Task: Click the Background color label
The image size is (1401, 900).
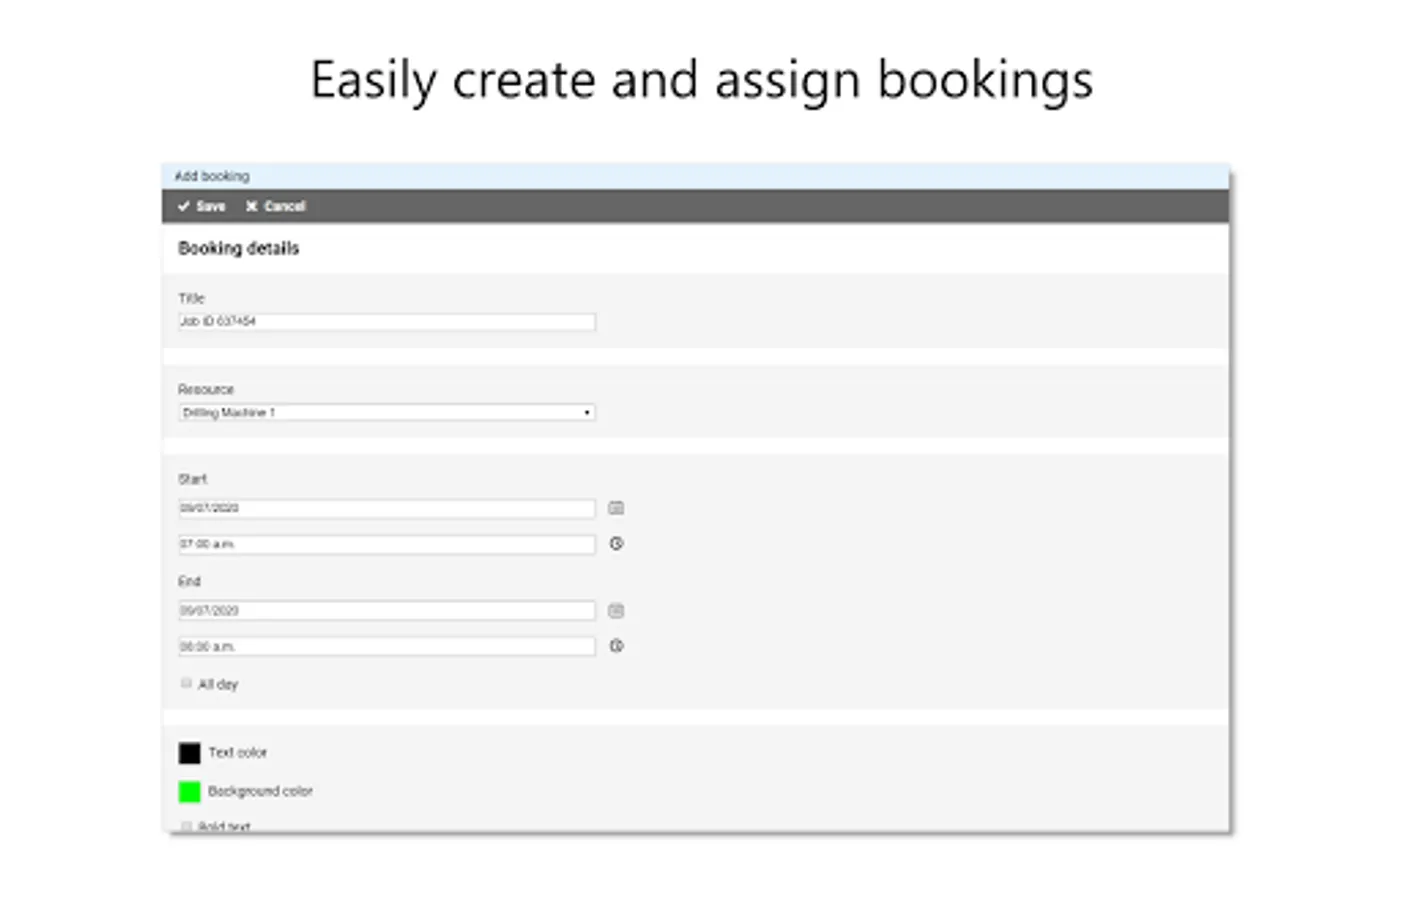Action: point(260,791)
